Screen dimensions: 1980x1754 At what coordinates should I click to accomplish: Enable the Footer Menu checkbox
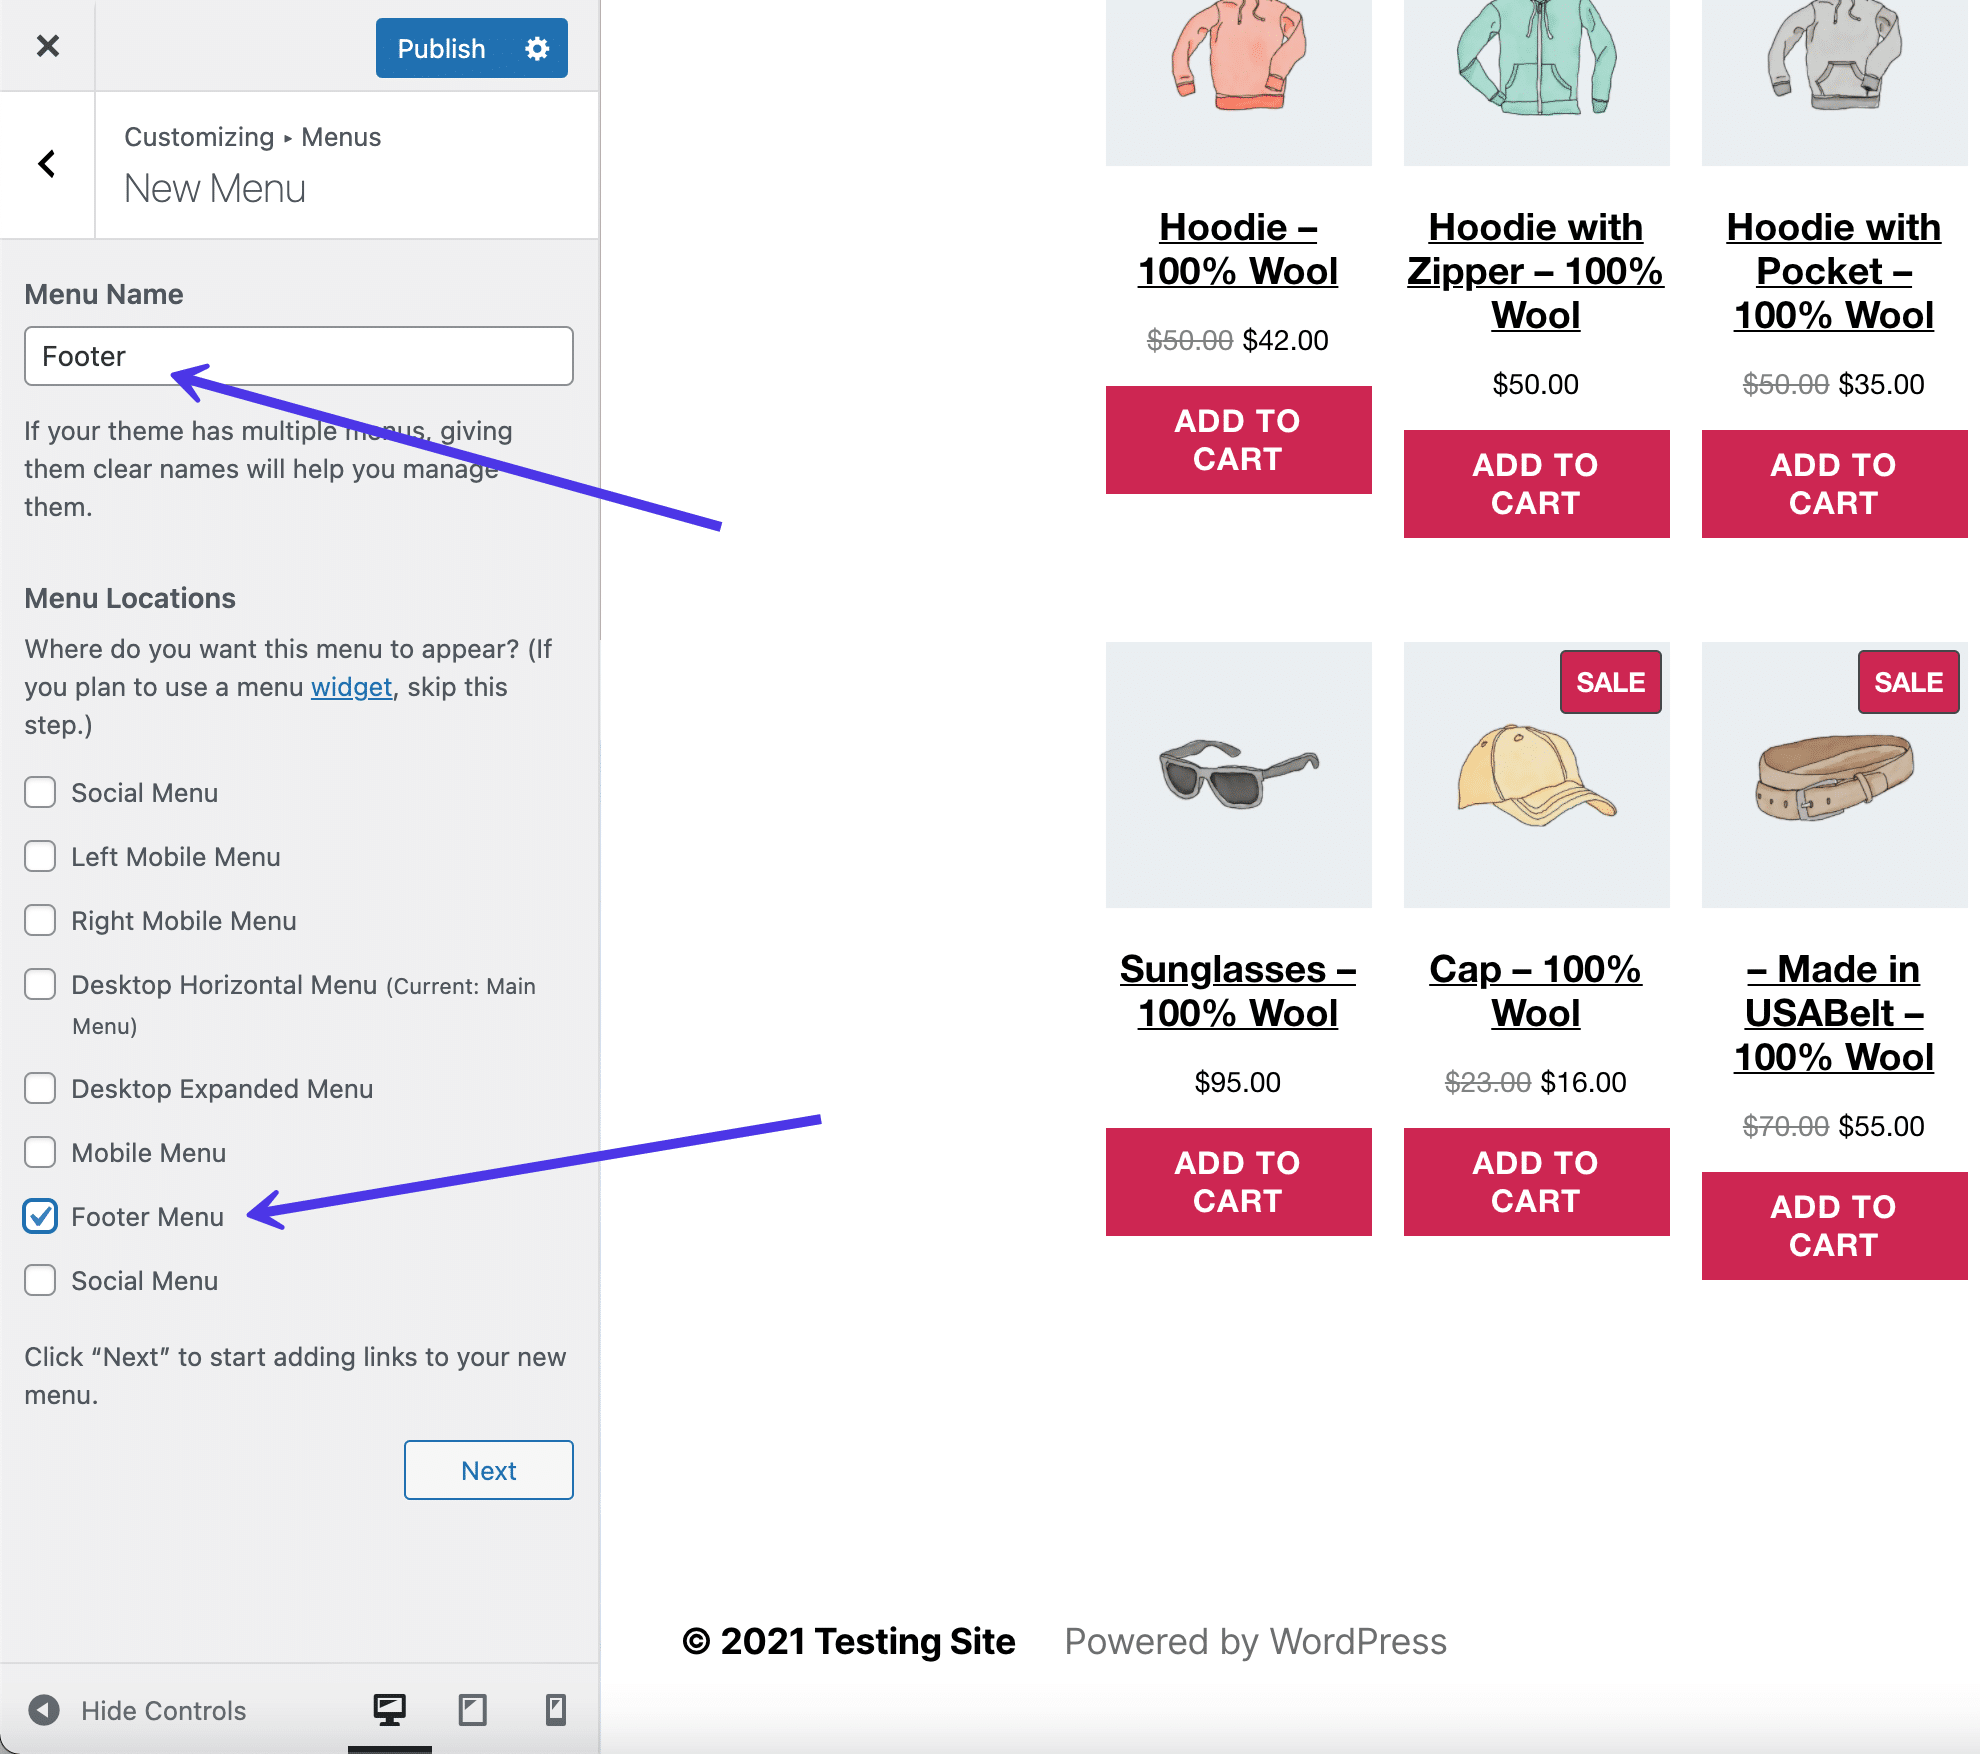[39, 1216]
